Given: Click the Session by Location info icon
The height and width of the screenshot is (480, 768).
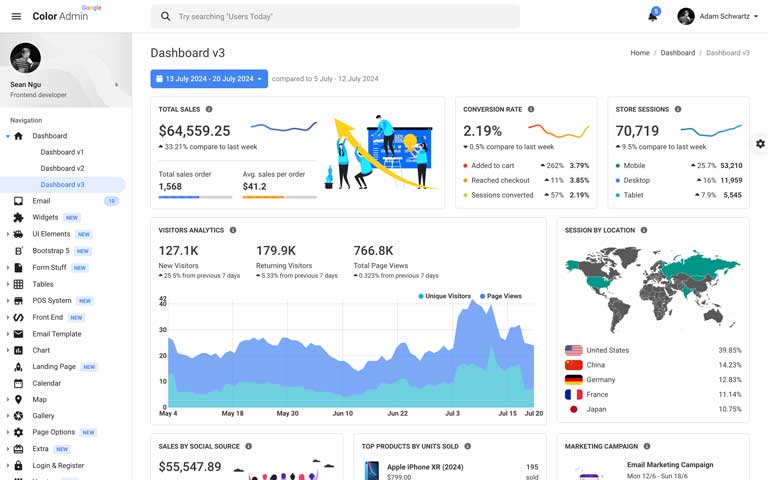Looking at the screenshot, I should pyautogui.click(x=644, y=230).
